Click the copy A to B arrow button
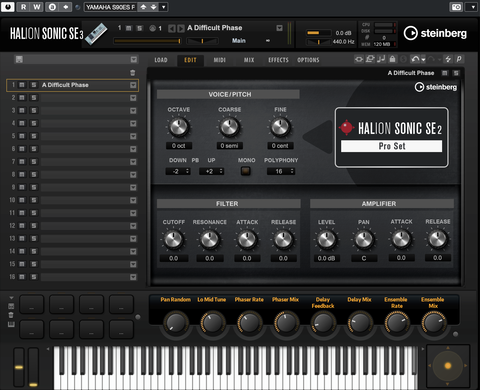This screenshot has width=480, height=390. (66, 7)
